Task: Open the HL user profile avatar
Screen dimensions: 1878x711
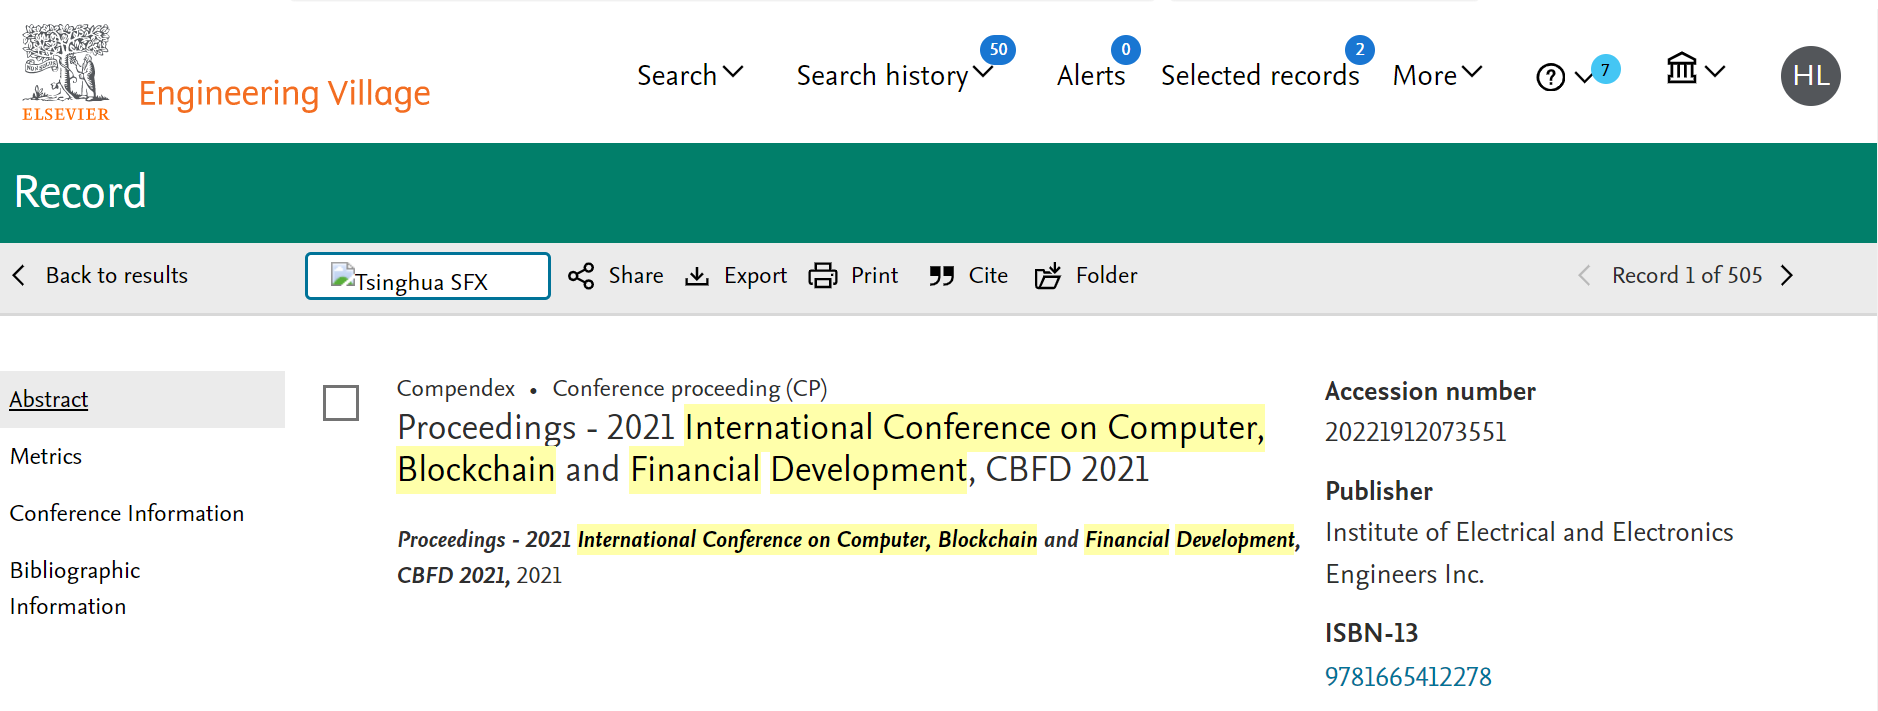Action: pos(1811,76)
